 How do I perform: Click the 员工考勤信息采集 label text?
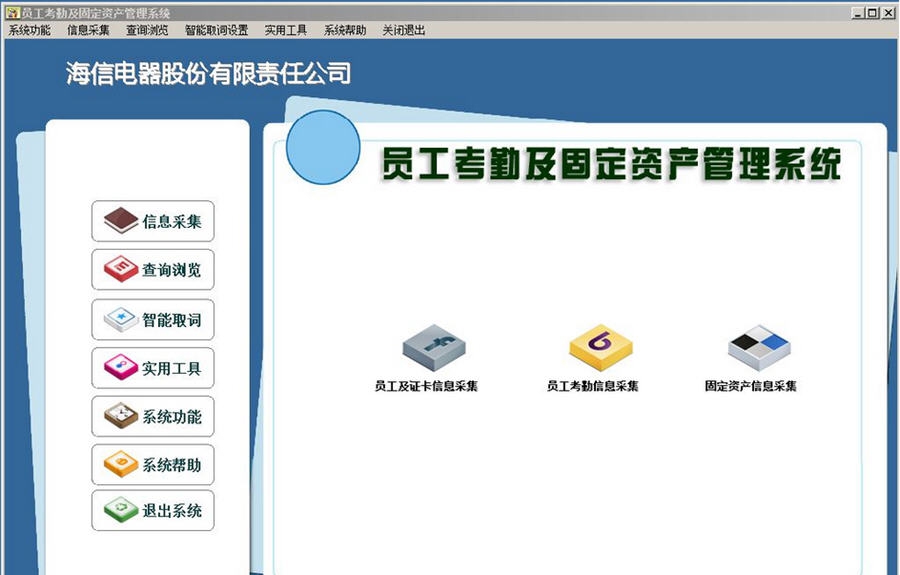pyautogui.click(x=592, y=386)
